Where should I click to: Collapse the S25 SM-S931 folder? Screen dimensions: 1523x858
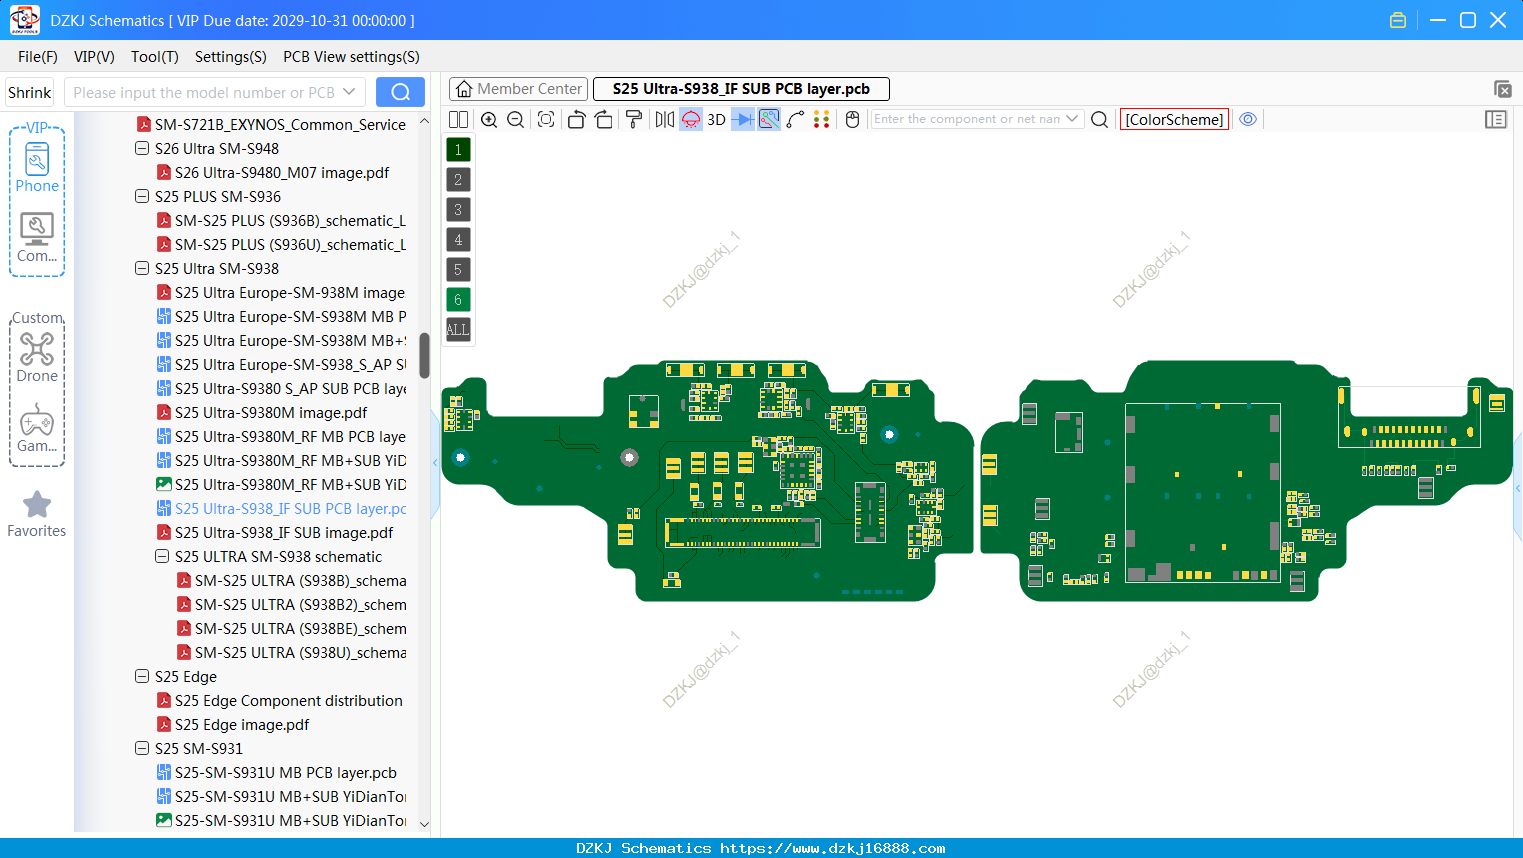pyautogui.click(x=142, y=748)
